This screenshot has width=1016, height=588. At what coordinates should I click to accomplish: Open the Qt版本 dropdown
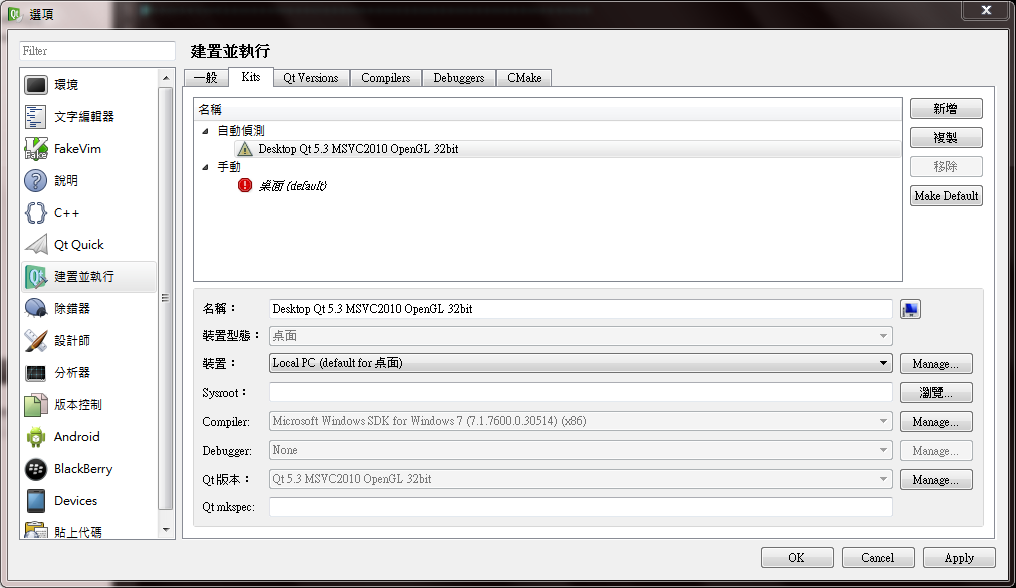point(581,479)
